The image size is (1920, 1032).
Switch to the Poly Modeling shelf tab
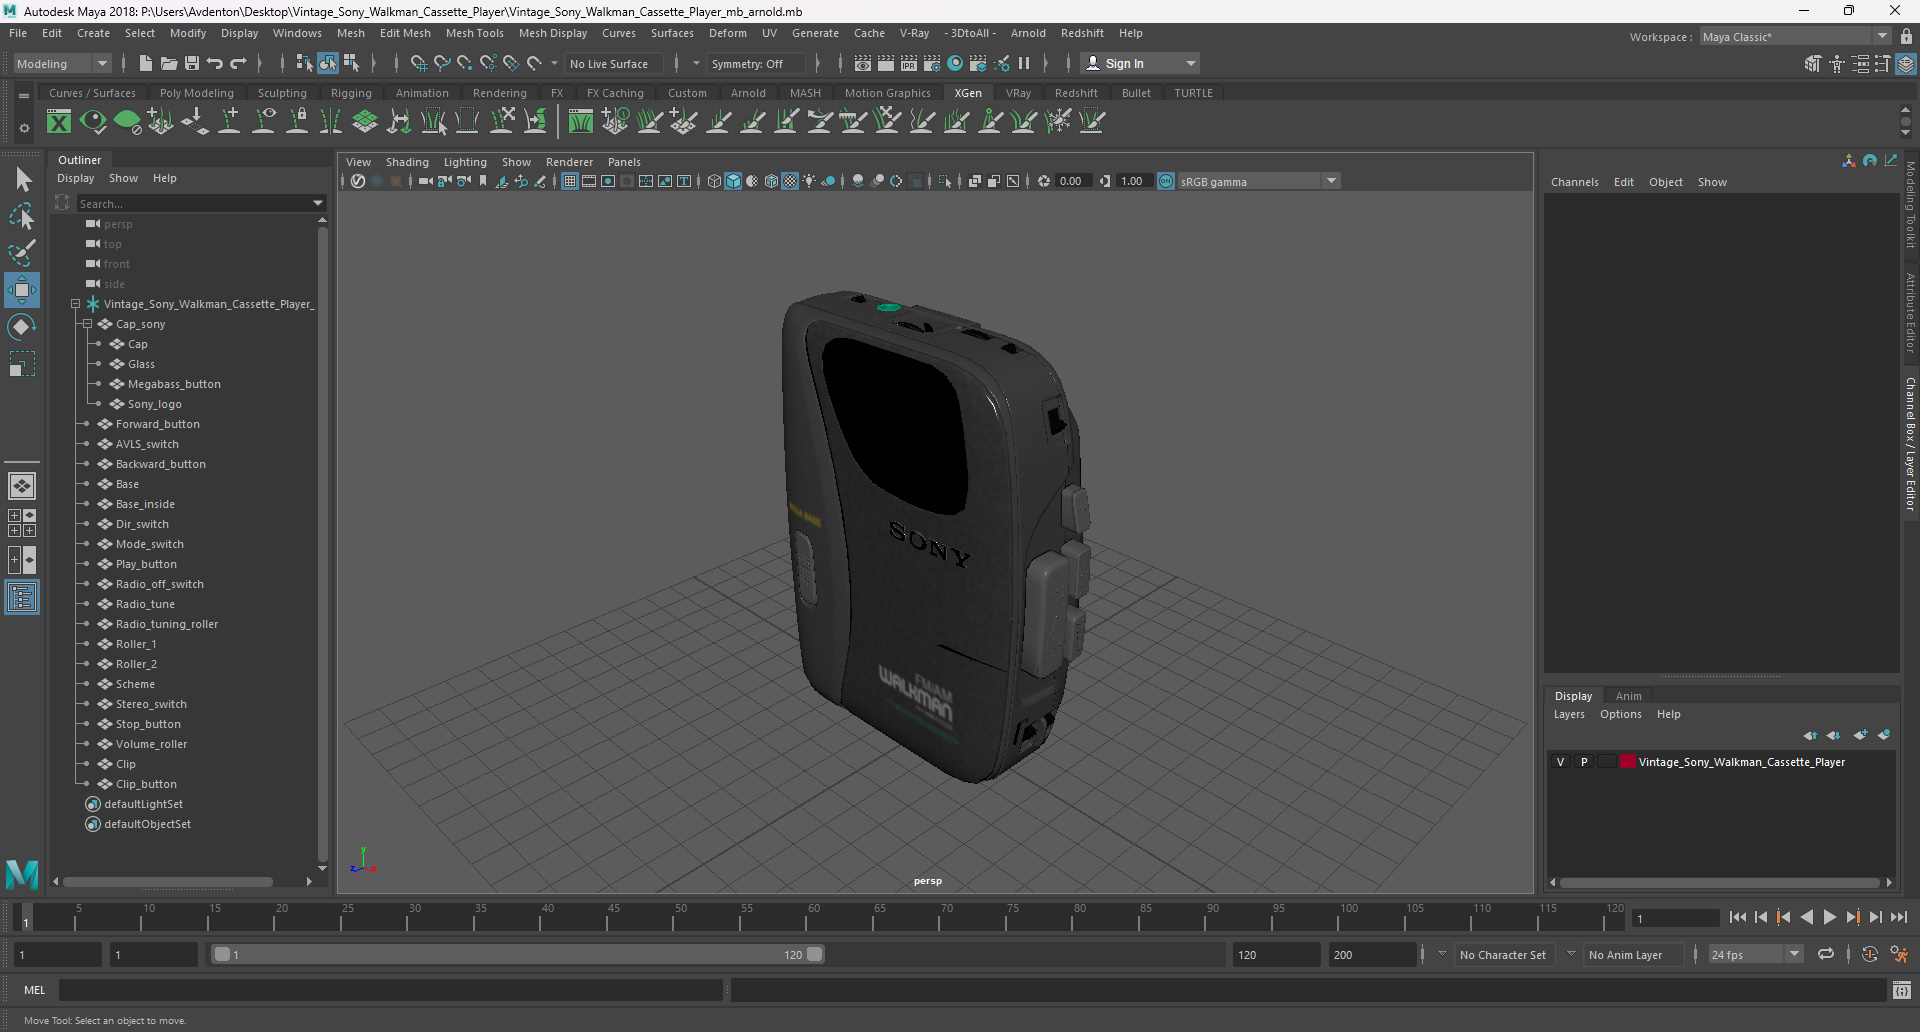[x=196, y=93]
